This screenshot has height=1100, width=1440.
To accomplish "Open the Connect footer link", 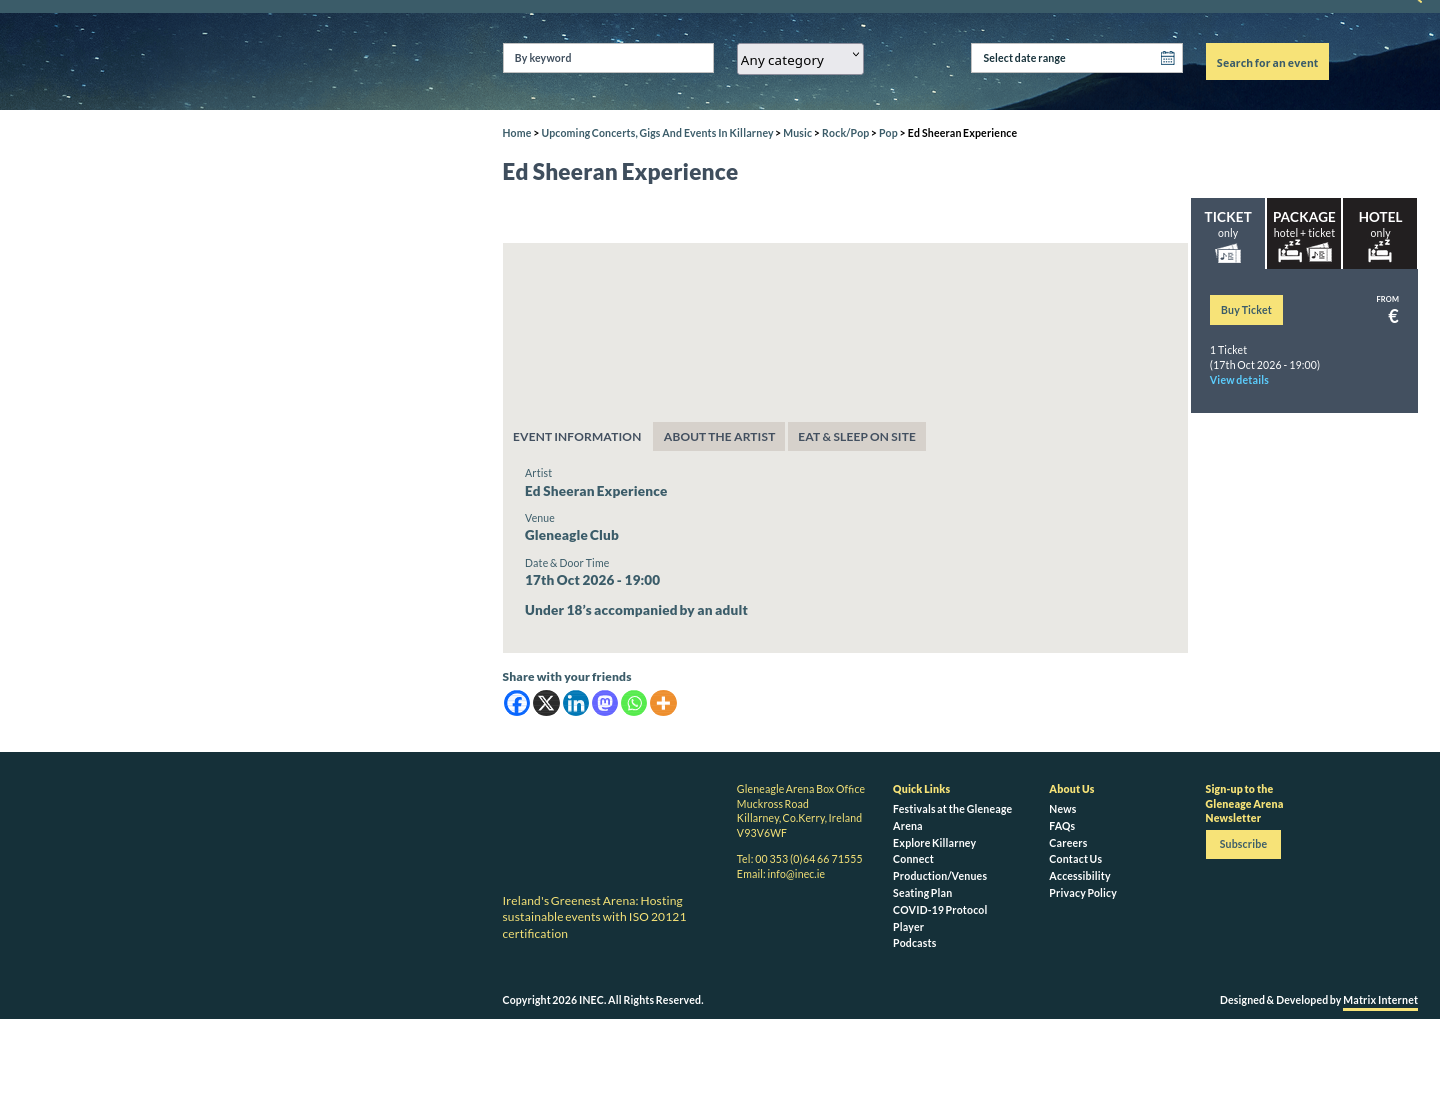I will pyautogui.click(x=913, y=859).
